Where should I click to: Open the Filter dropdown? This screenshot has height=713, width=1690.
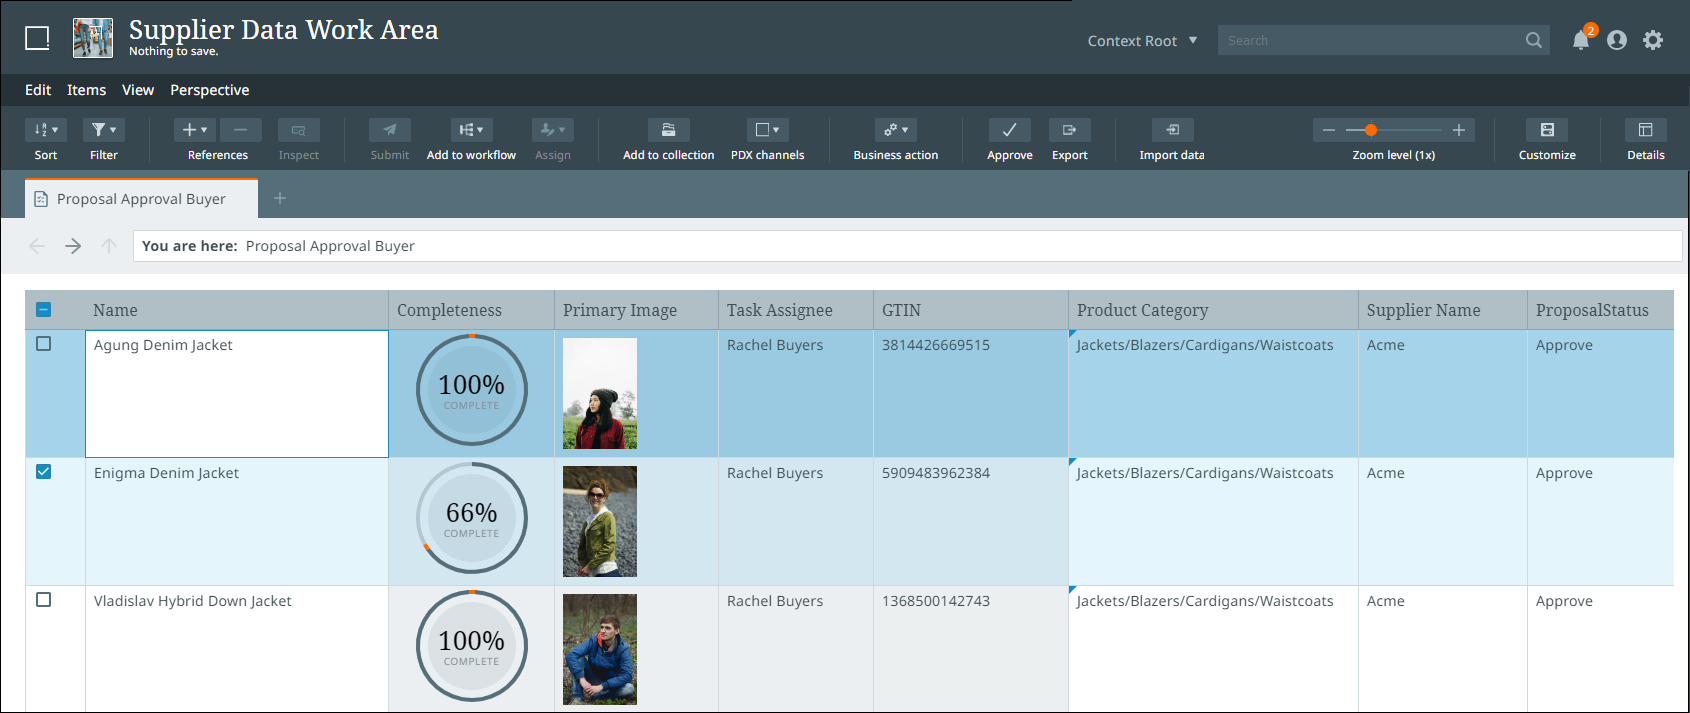click(x=103, y=130)
